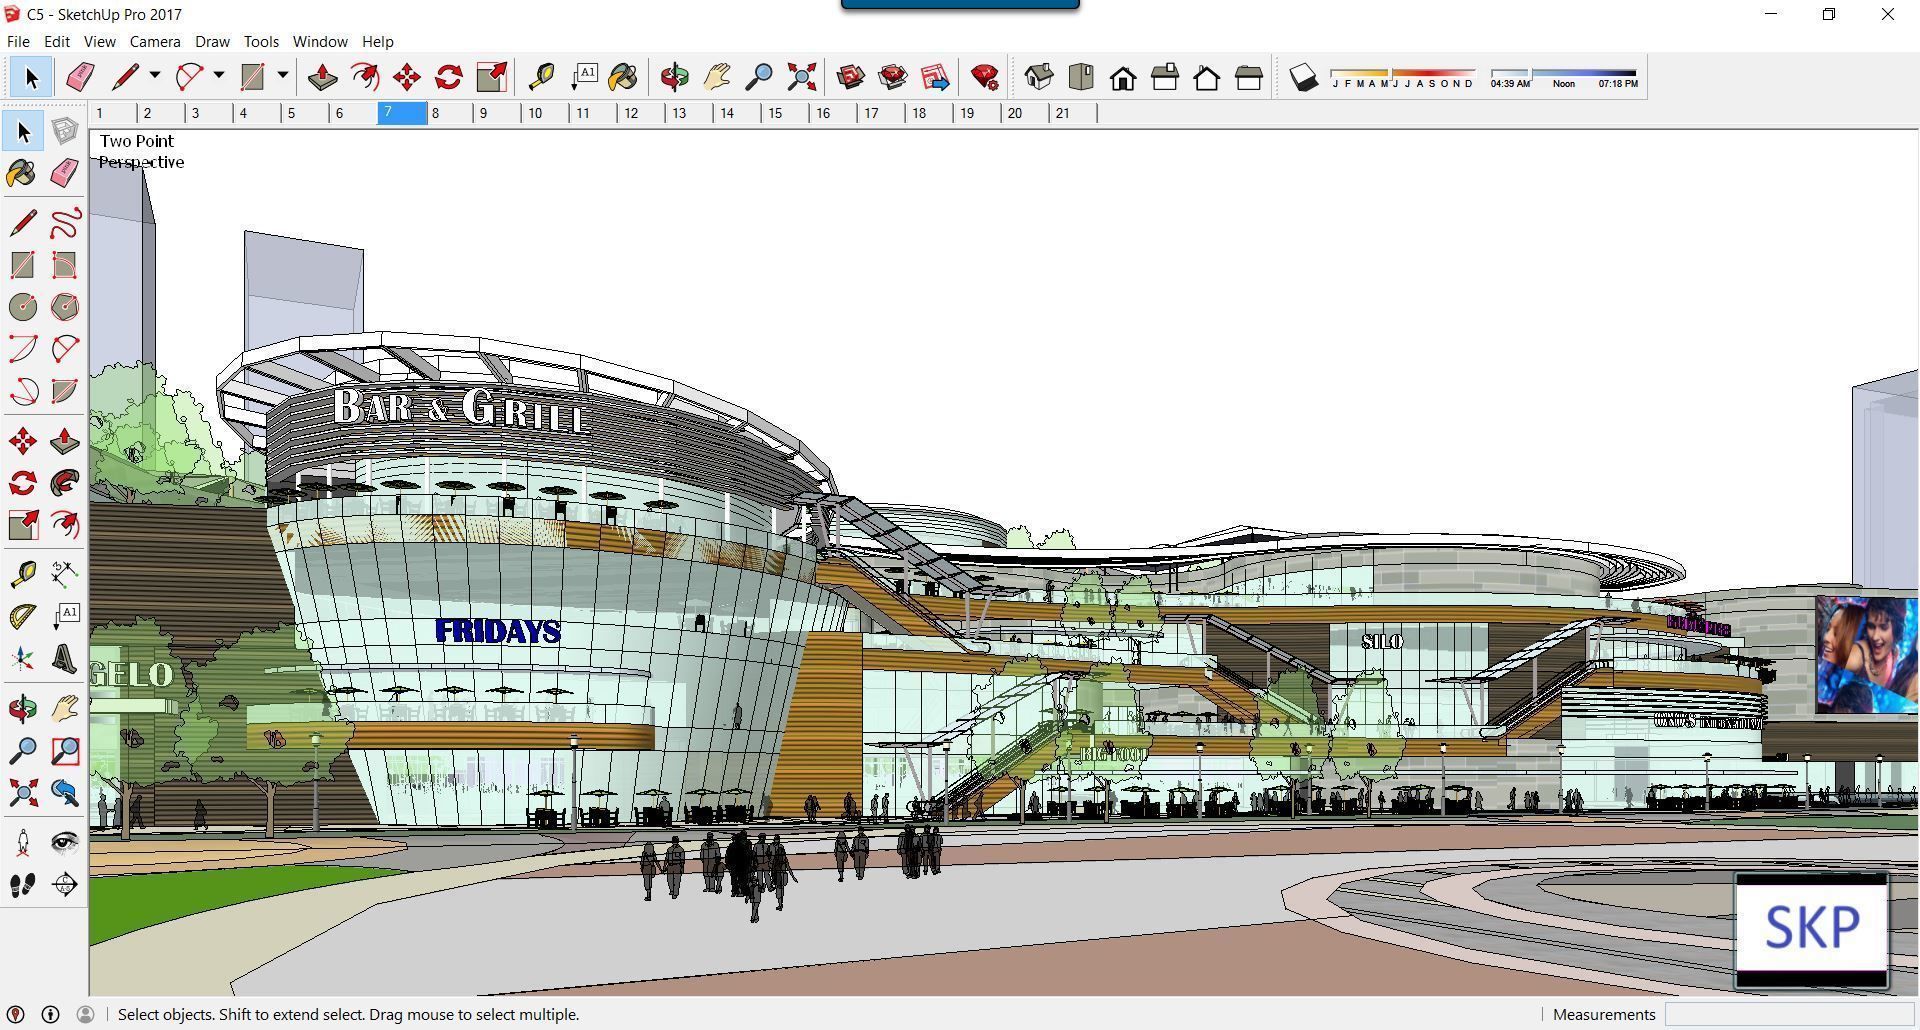Open the View menu

click(x=99, y=41)
